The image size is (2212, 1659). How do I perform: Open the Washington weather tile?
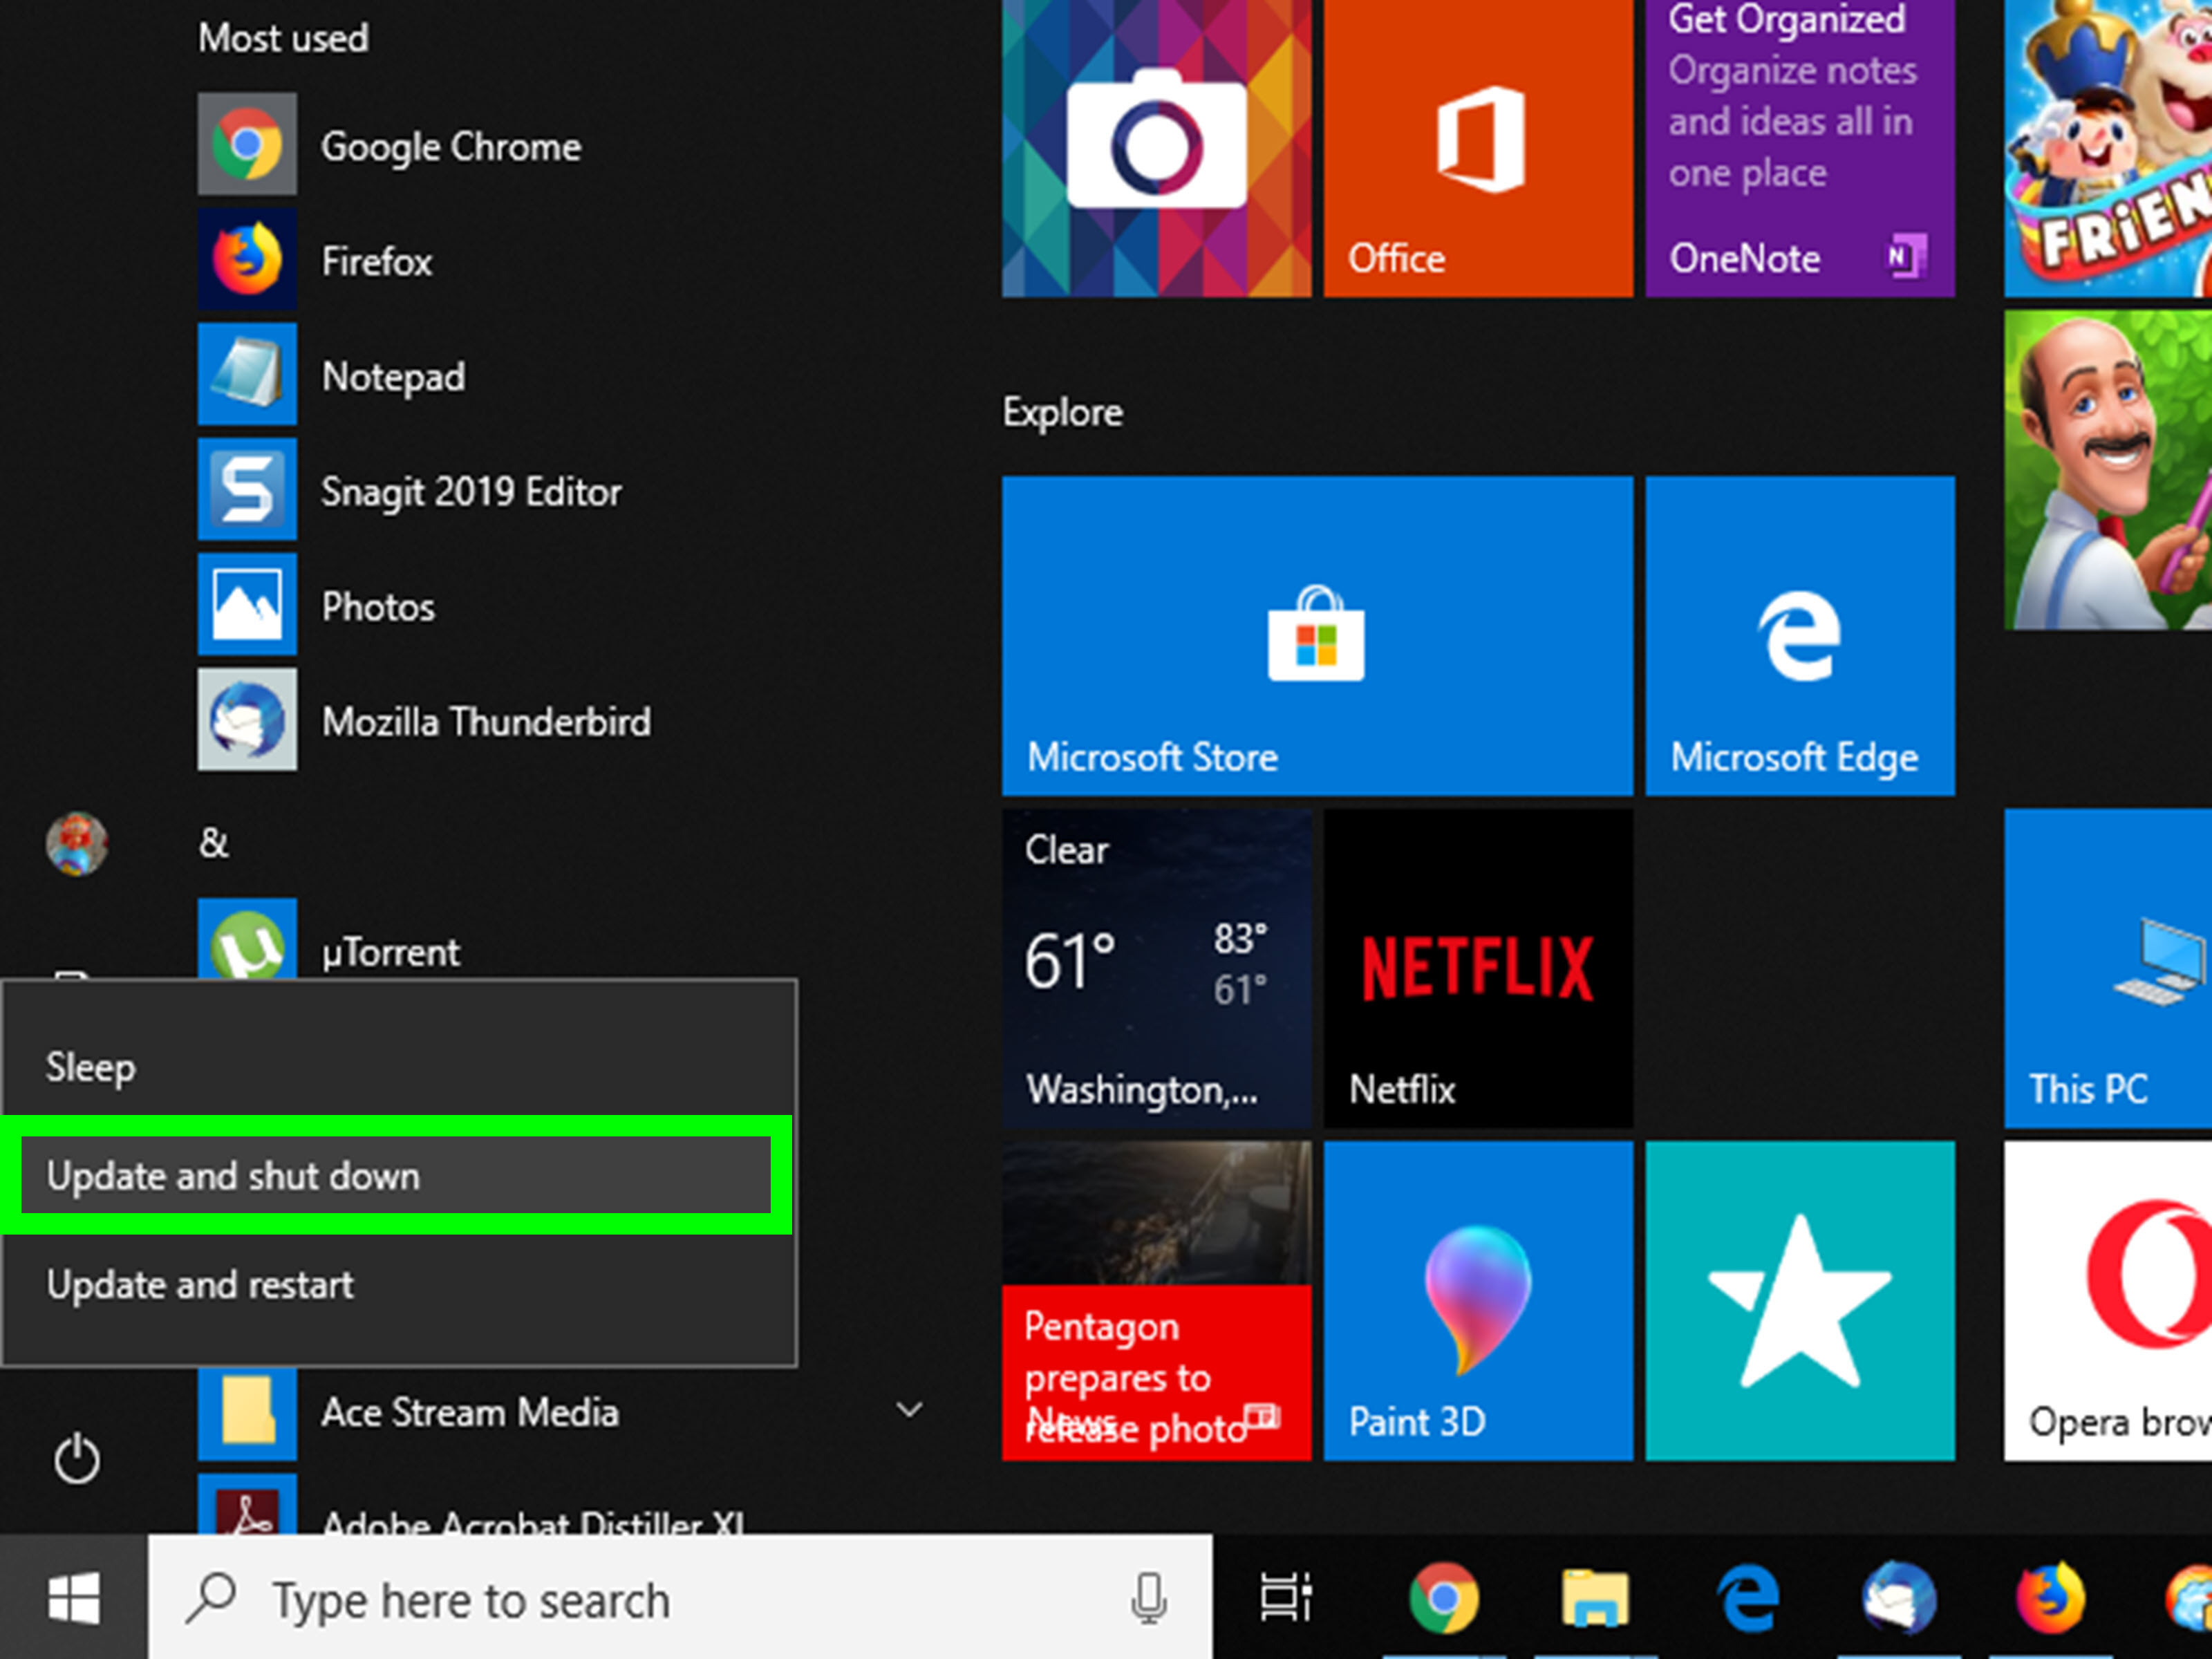tap(1156, 968)
